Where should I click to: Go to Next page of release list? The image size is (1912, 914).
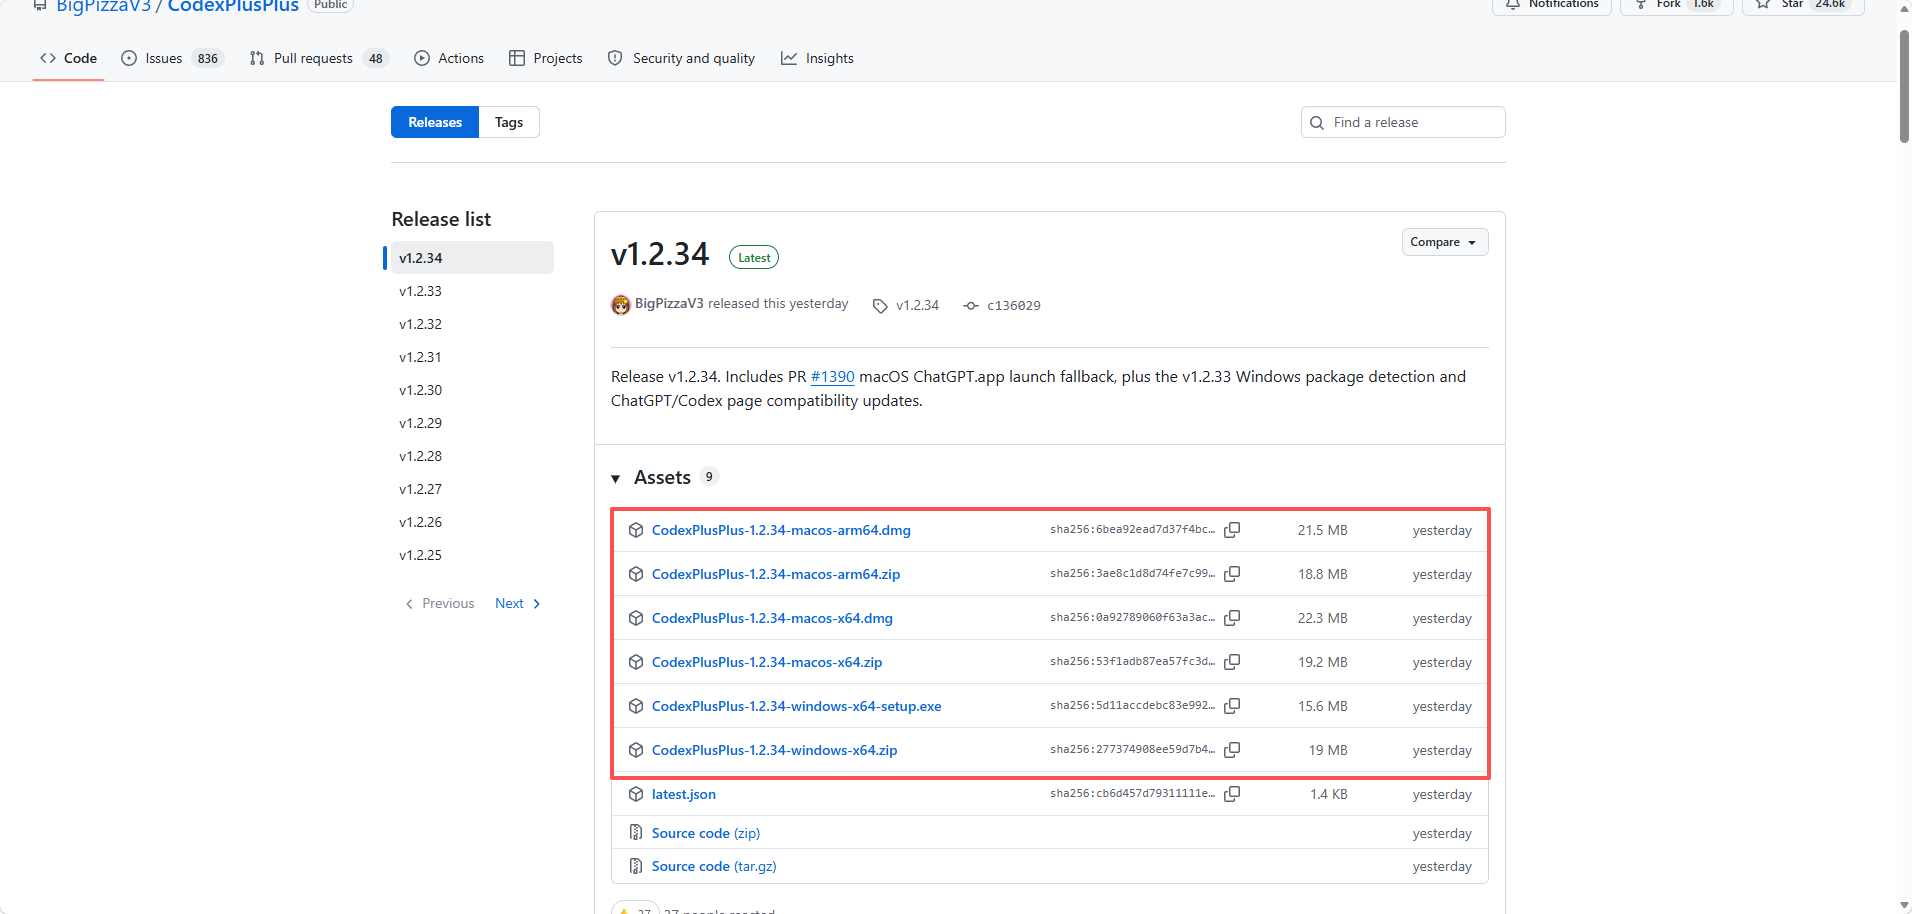click(x=518, y=603)
